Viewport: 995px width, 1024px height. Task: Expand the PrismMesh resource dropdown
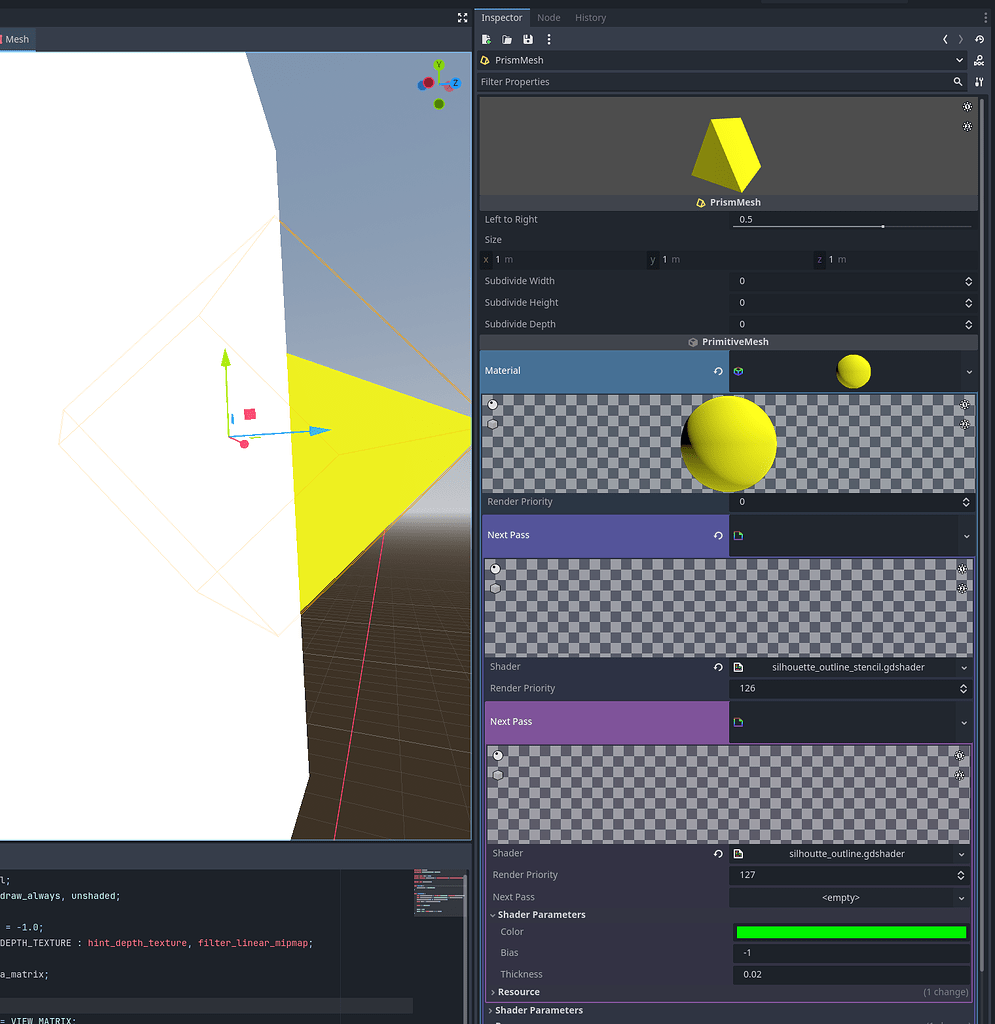[958, 60]
